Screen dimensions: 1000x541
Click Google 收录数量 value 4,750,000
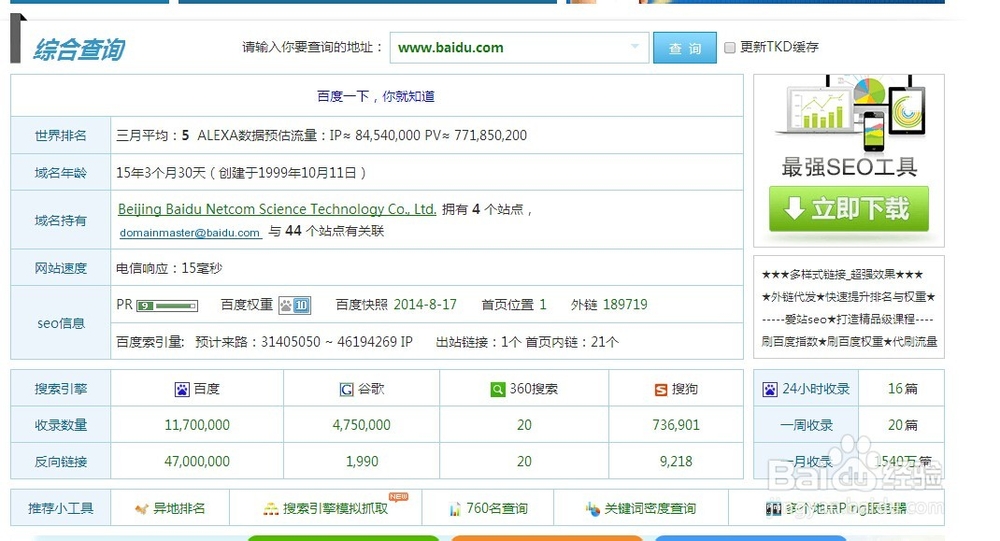point(362,425)
